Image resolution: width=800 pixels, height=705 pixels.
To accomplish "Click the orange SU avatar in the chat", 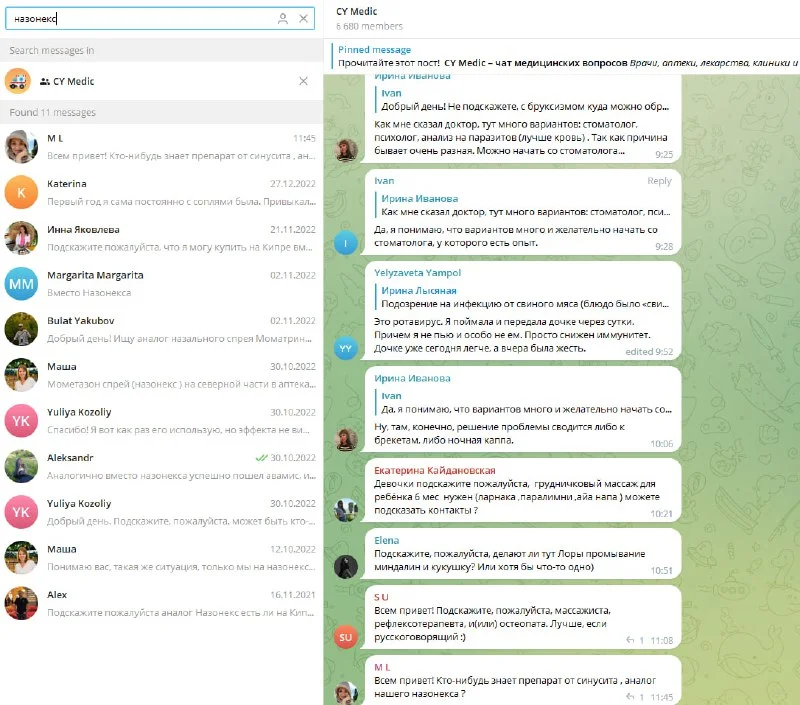I will click(x=345, y=637).
